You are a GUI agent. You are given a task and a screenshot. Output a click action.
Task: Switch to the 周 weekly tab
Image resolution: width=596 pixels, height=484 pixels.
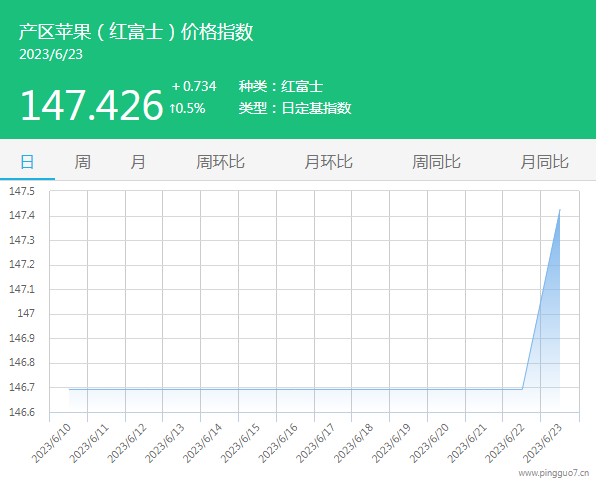82,162
